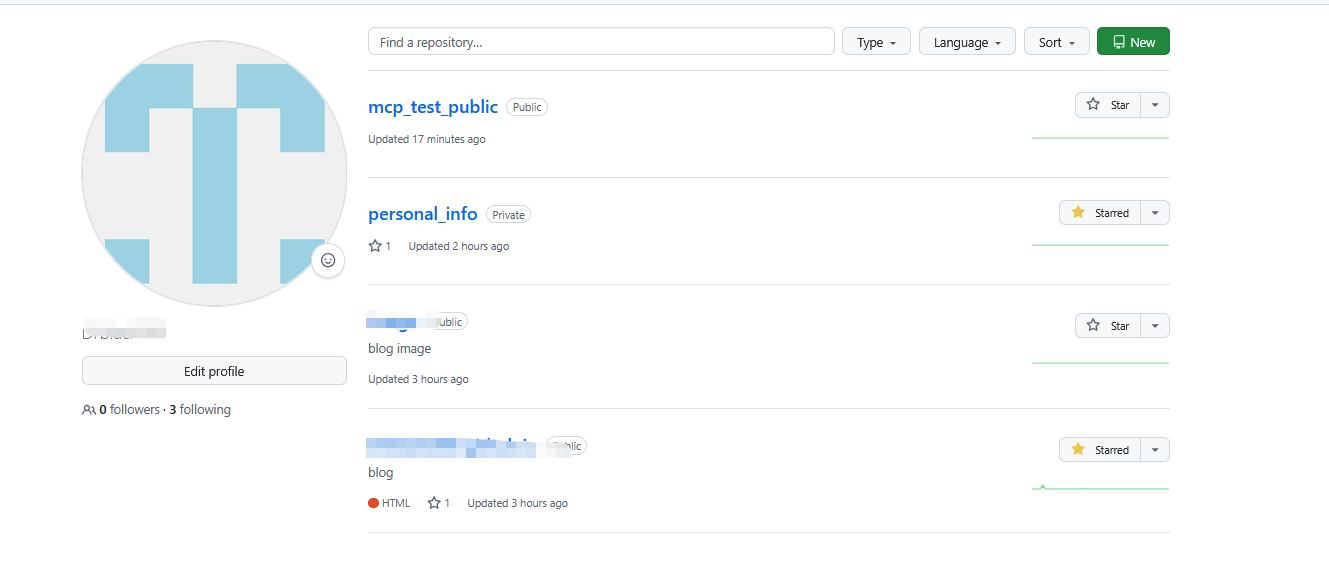Viewport: 1329px width, 588px height.
Task: Click the Private badge on personal_info
Action: click(x=508, y=214)
